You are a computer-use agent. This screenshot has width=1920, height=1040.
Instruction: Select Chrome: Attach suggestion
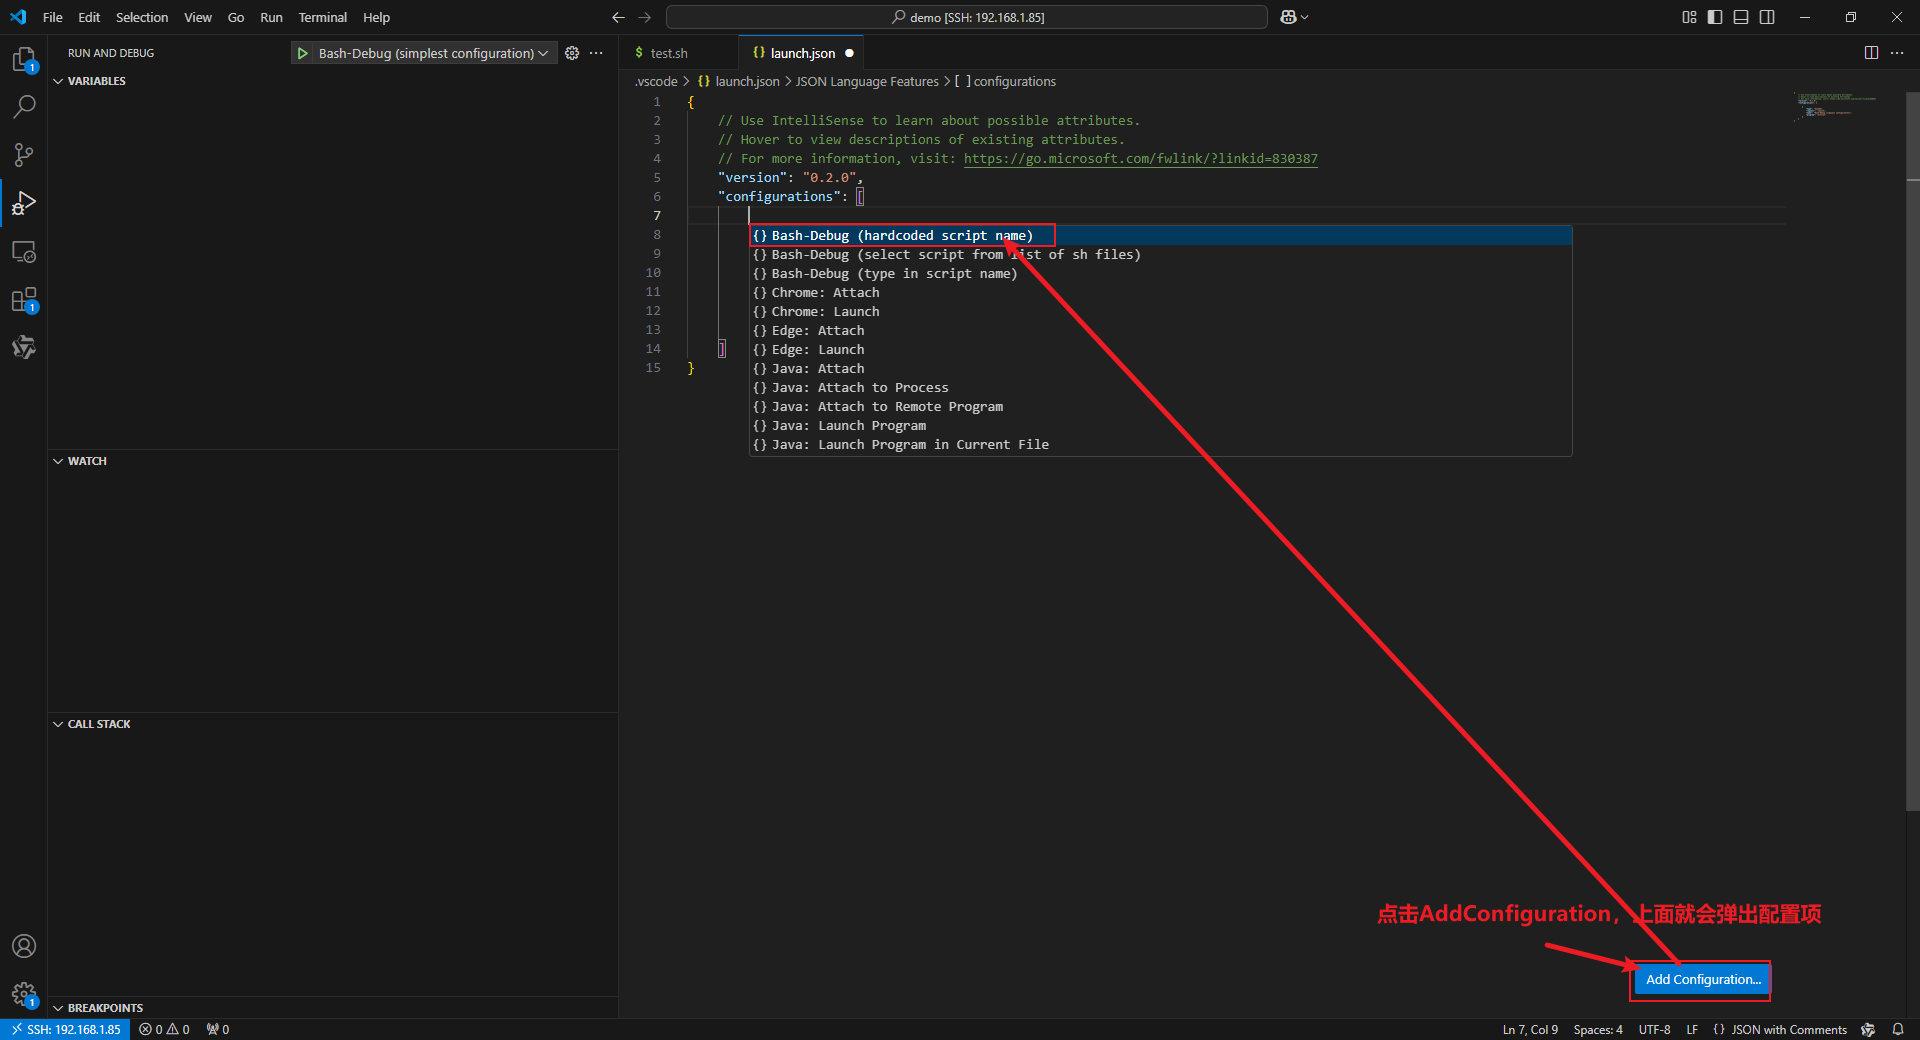[1161, 292]
